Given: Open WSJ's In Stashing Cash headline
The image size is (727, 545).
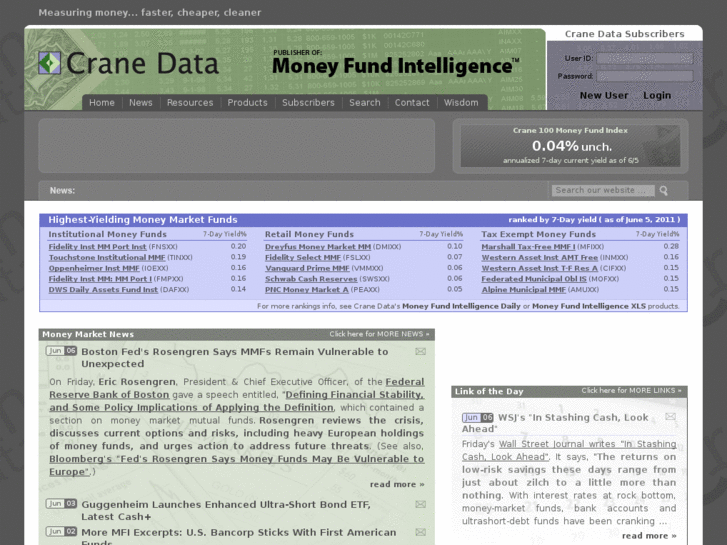Looking at the screenshot, I should [x=555, y=423].
